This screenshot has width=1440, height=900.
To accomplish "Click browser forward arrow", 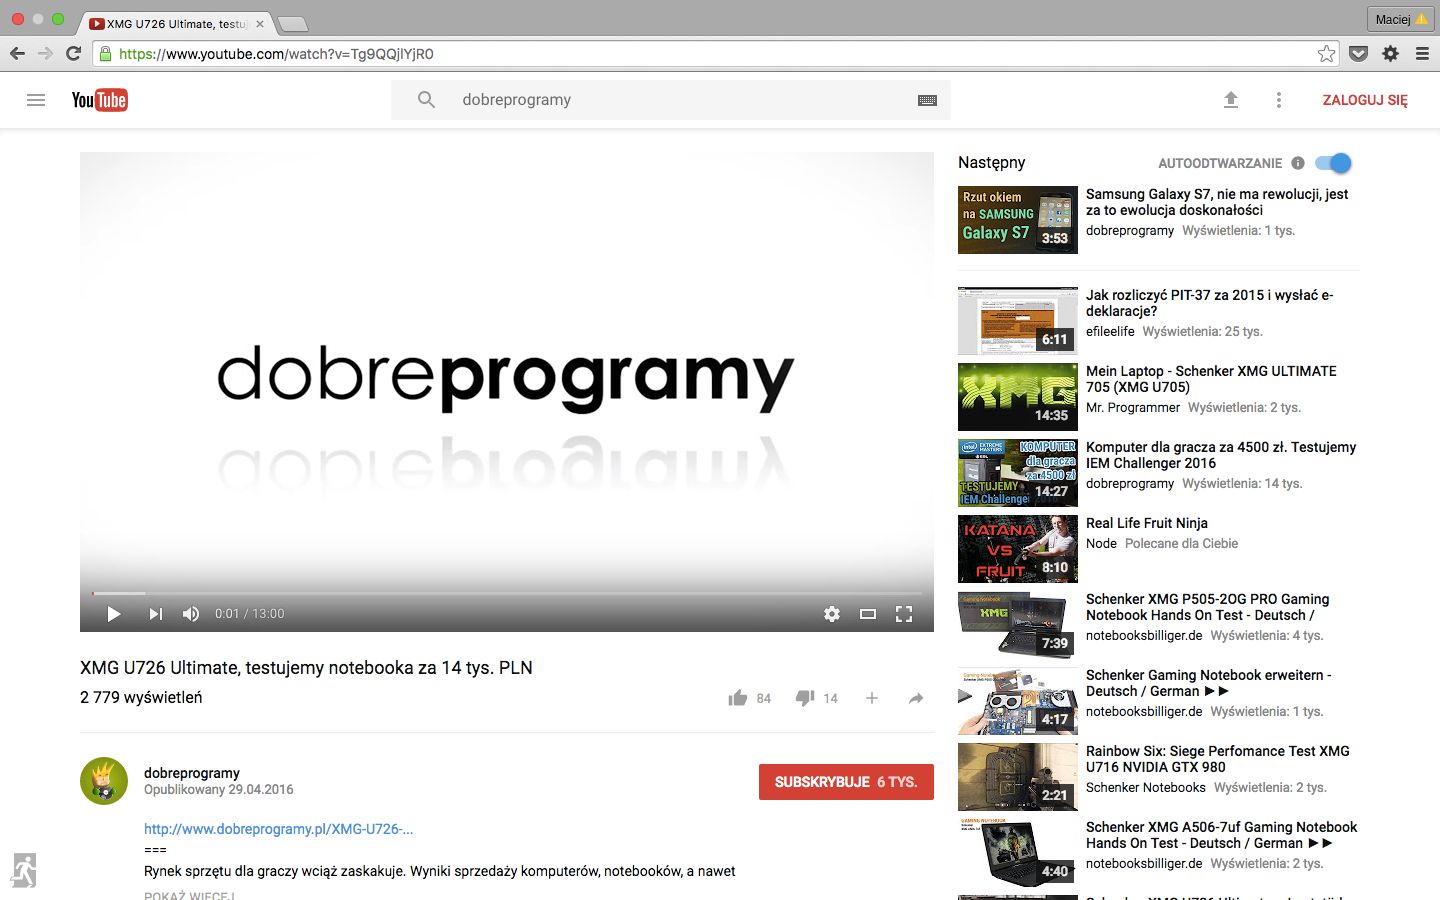I will click(x=45, y=53).
